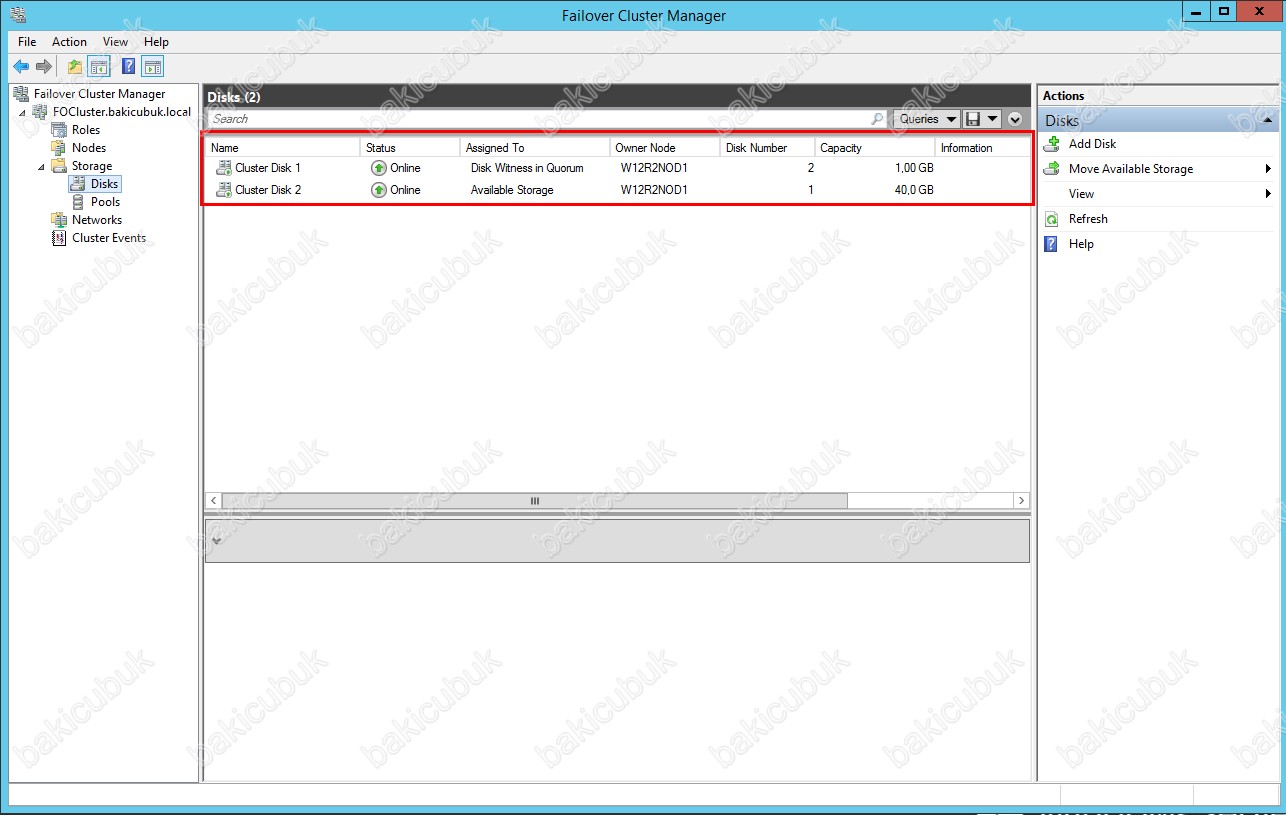
Task: Click View action in Actions pane
Action: [1081, 194]
